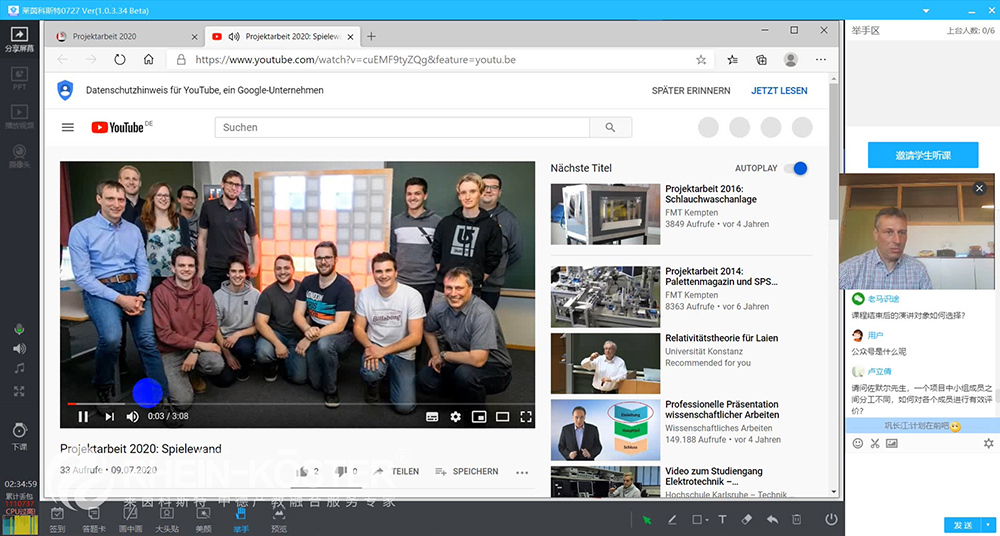Open the 答题卡 answer card tool
Viewport: 1000px width, 536px height.
93,519
